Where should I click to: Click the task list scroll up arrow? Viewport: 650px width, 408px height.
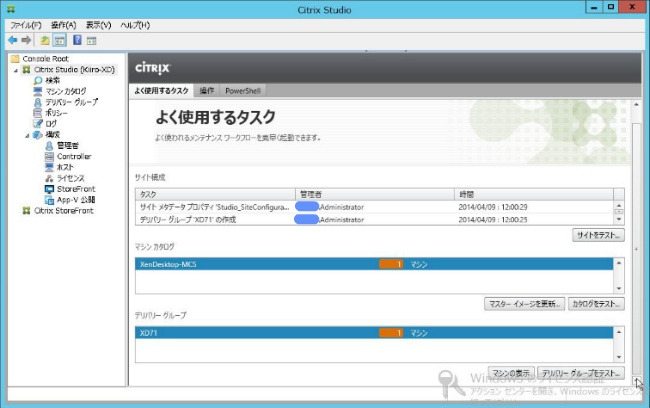619,206
